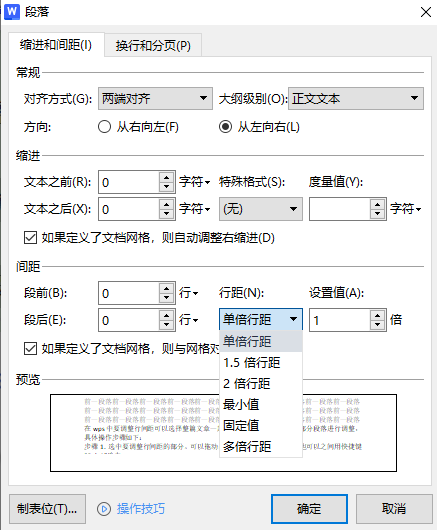Open 行 unit dropdown for 段前
The image size is (437, 530).
(188, 293)
